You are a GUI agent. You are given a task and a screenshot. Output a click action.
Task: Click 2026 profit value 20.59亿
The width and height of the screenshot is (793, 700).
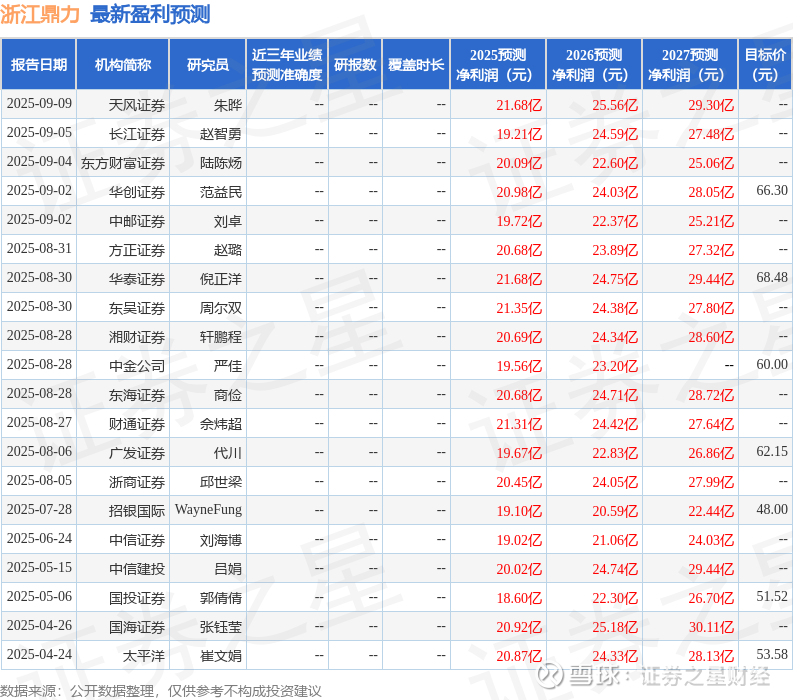click(615, 511)
